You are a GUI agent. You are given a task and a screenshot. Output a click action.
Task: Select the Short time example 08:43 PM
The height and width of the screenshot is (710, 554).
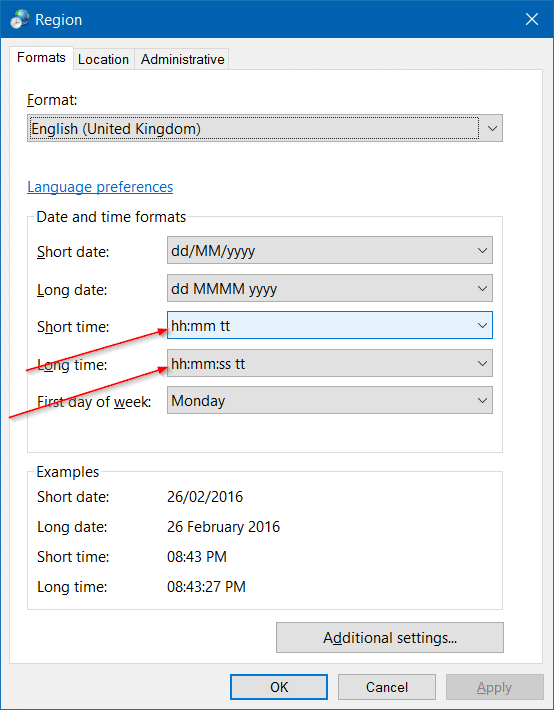tap(197, 556)
